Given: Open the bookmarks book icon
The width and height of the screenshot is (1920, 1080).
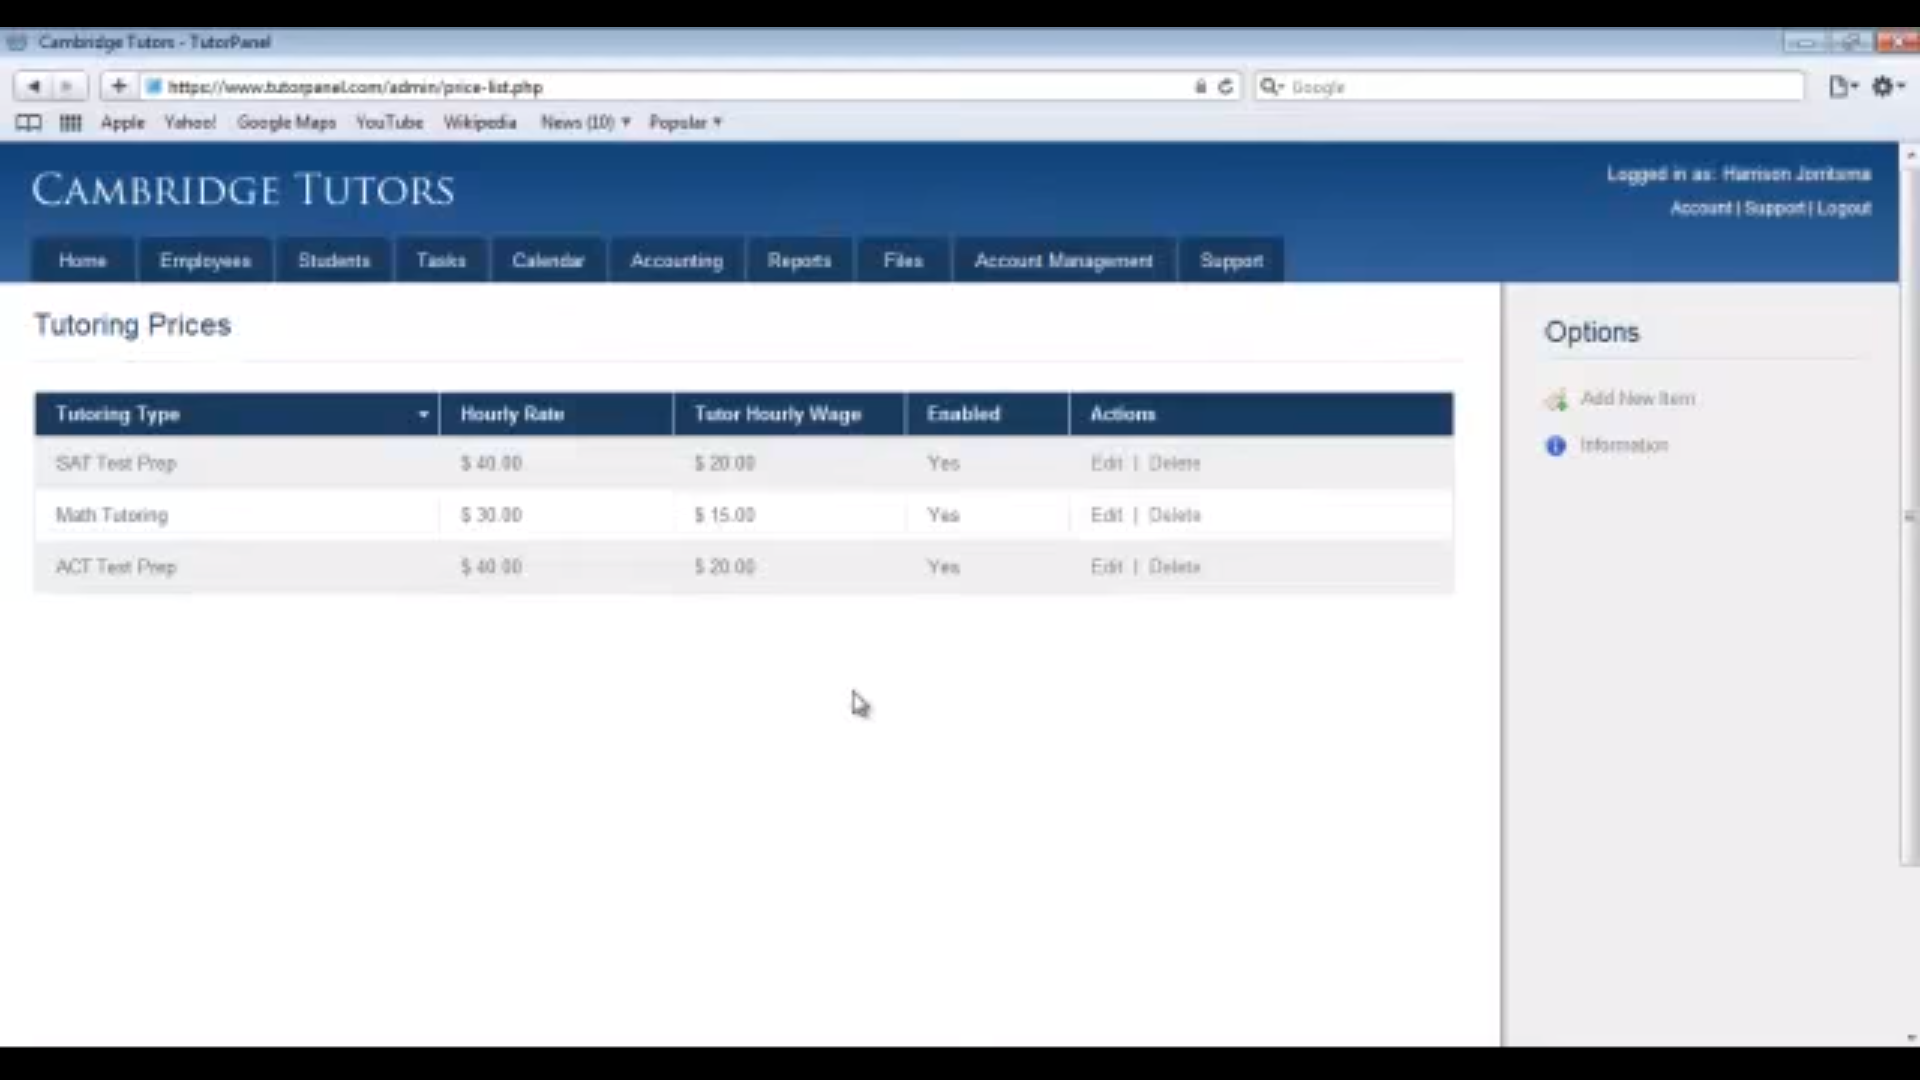Looking at the screenshot, I should click(28, 123).
